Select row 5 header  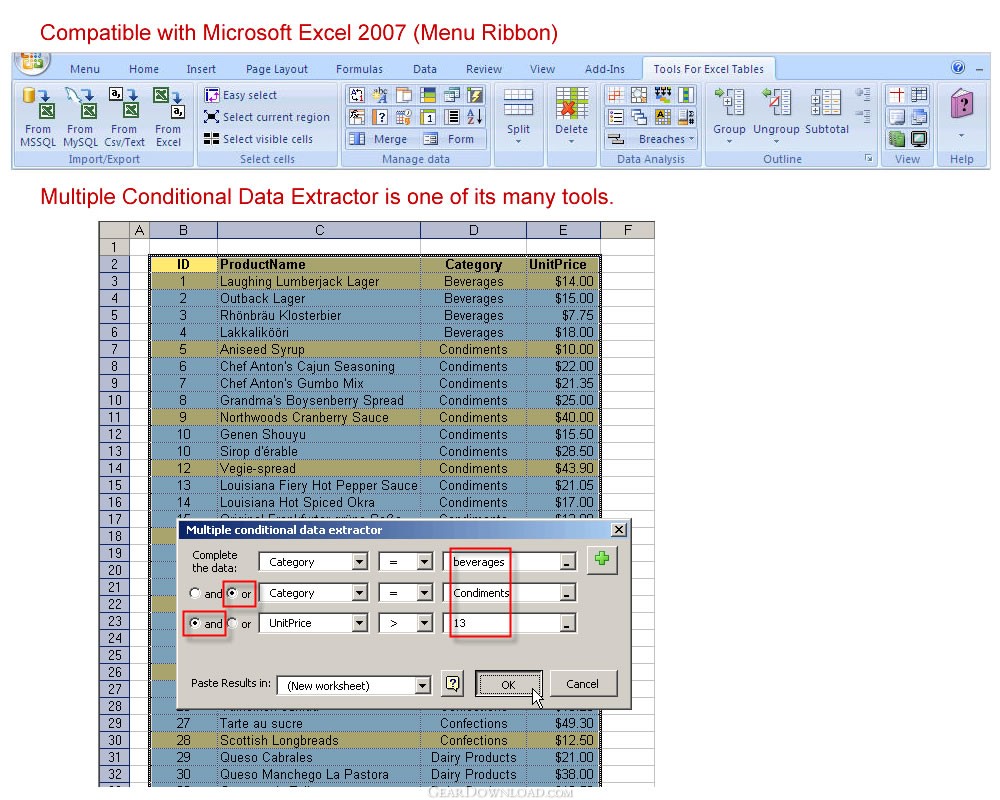[x=114, y=315]
